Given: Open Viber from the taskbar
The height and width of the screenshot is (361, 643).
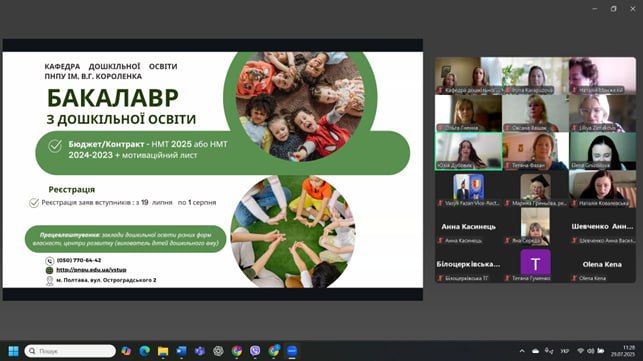Looking at the screenshot, I should tap(255, 351).
